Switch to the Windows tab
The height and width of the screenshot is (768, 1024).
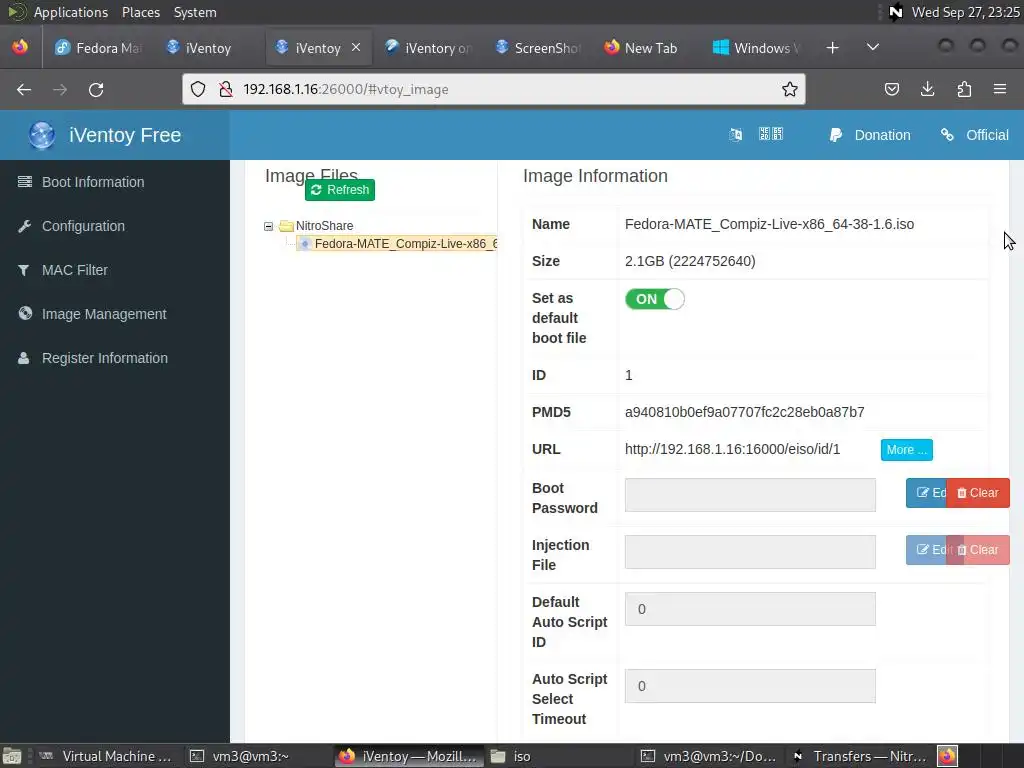tap(756, 48)
